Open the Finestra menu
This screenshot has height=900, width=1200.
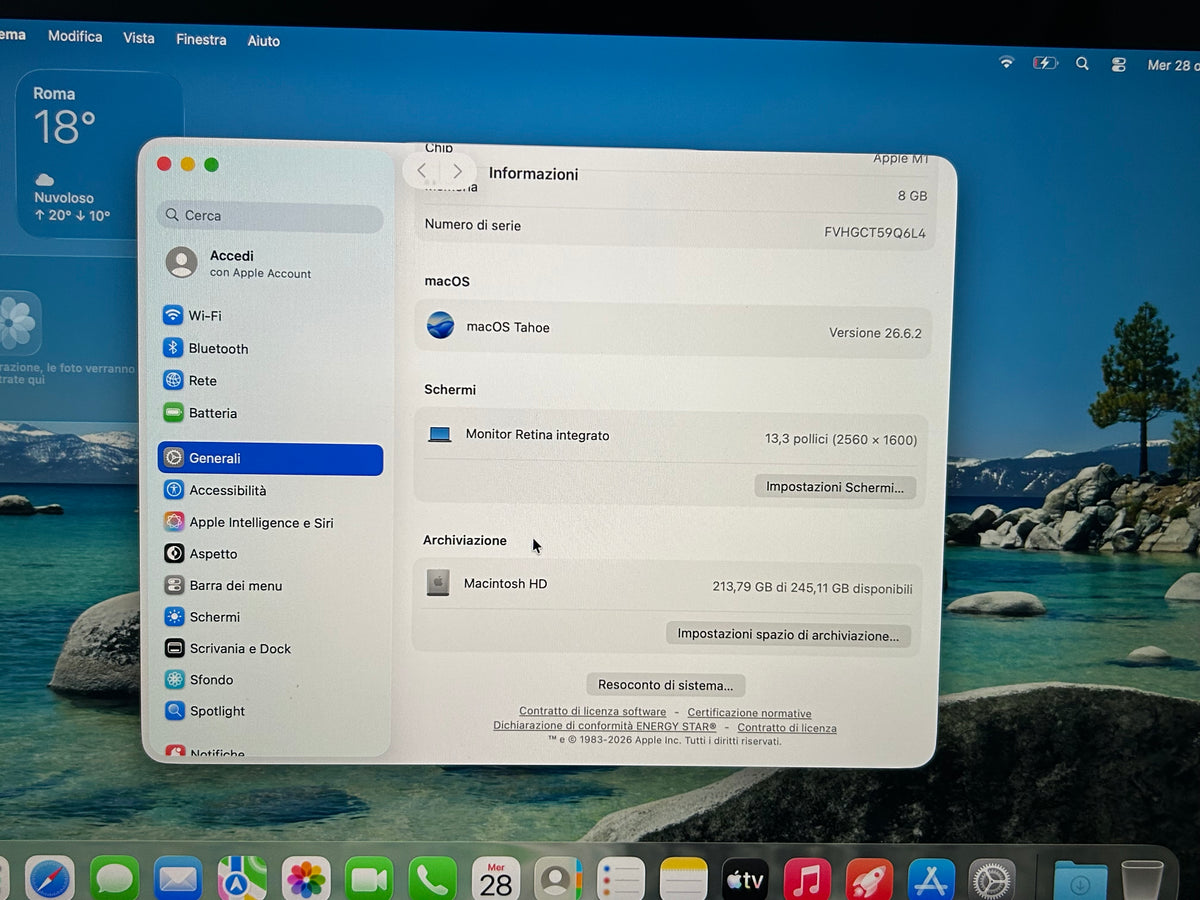pos(201,40)
